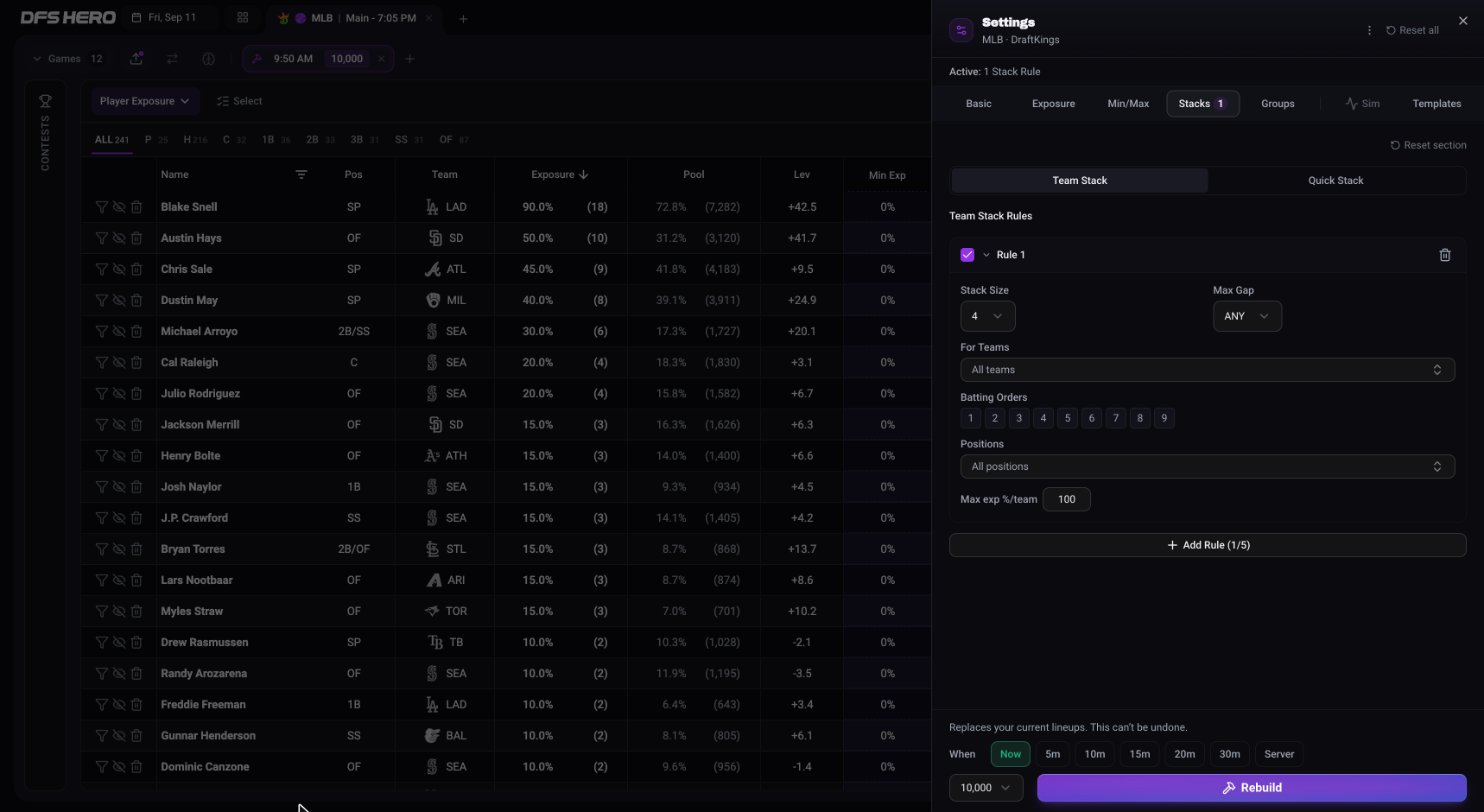Open the For Teams selector

coord(1207,370)
